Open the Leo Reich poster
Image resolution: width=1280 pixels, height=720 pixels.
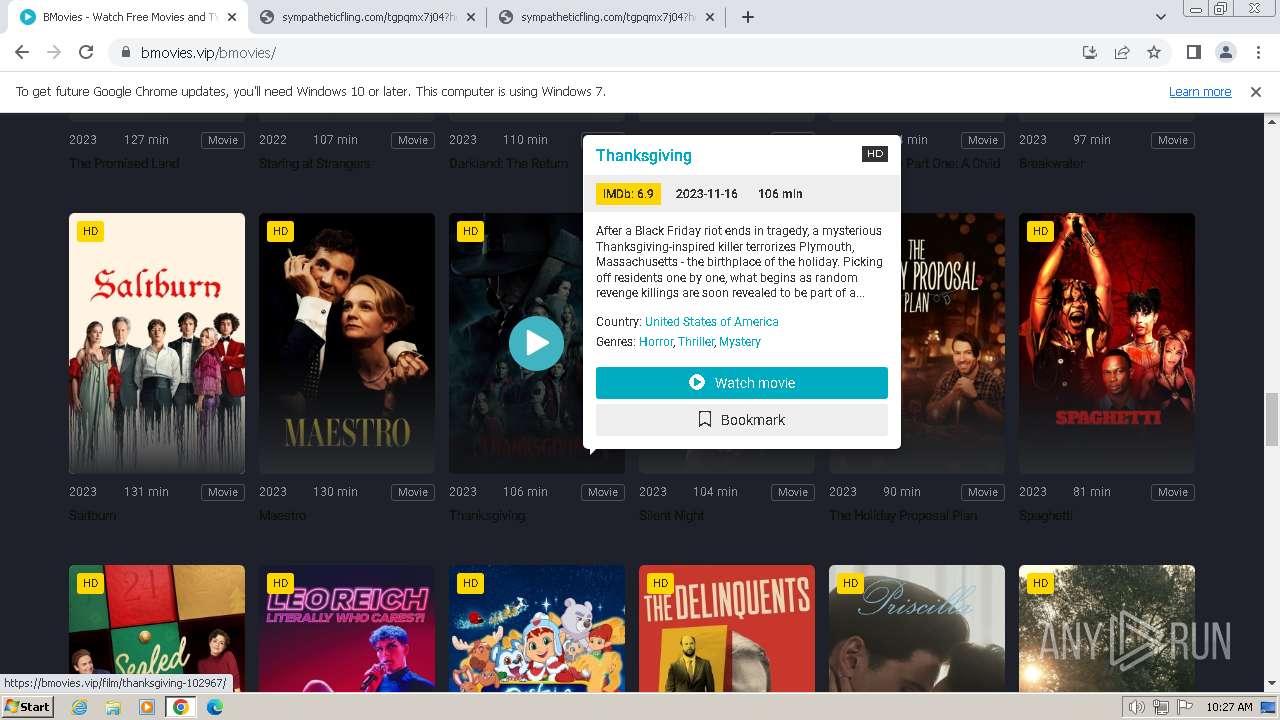(x=347, y=629)
